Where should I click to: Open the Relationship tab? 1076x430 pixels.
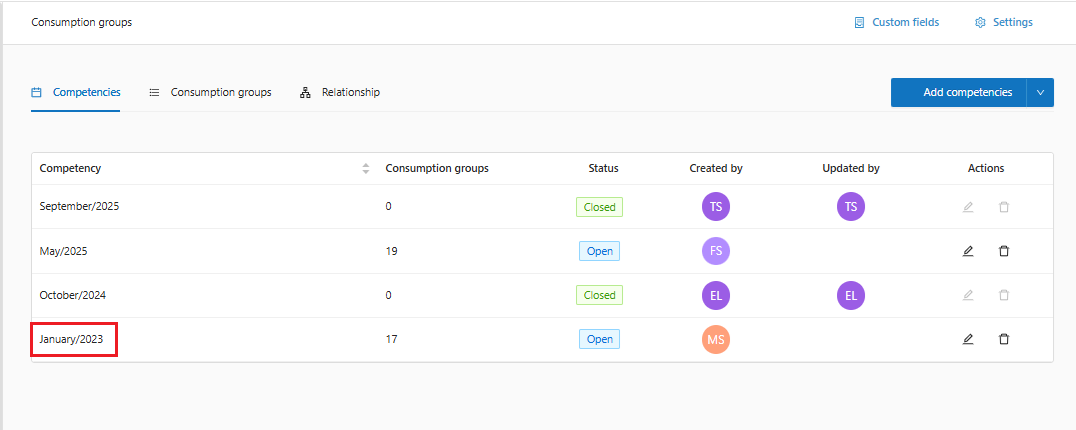(340, 92)
